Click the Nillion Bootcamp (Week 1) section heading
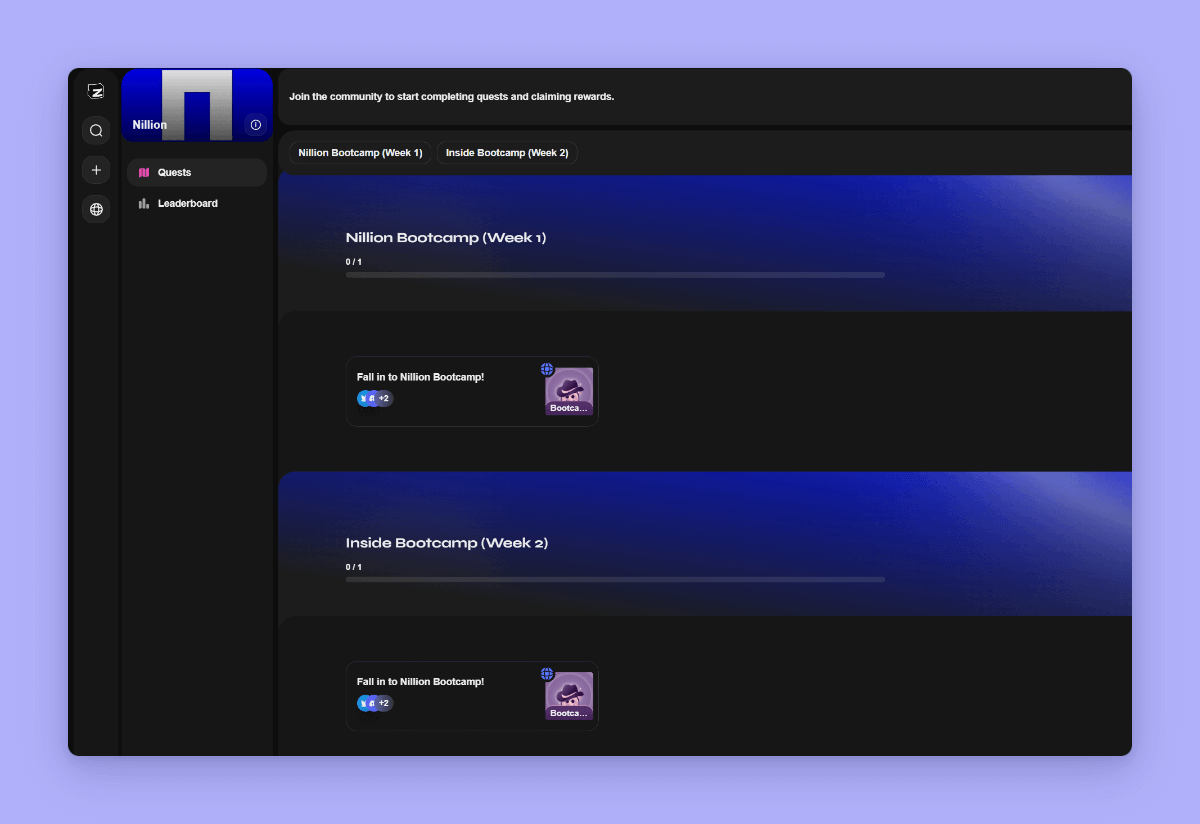 pyautogui.click(x=446, y=238)
